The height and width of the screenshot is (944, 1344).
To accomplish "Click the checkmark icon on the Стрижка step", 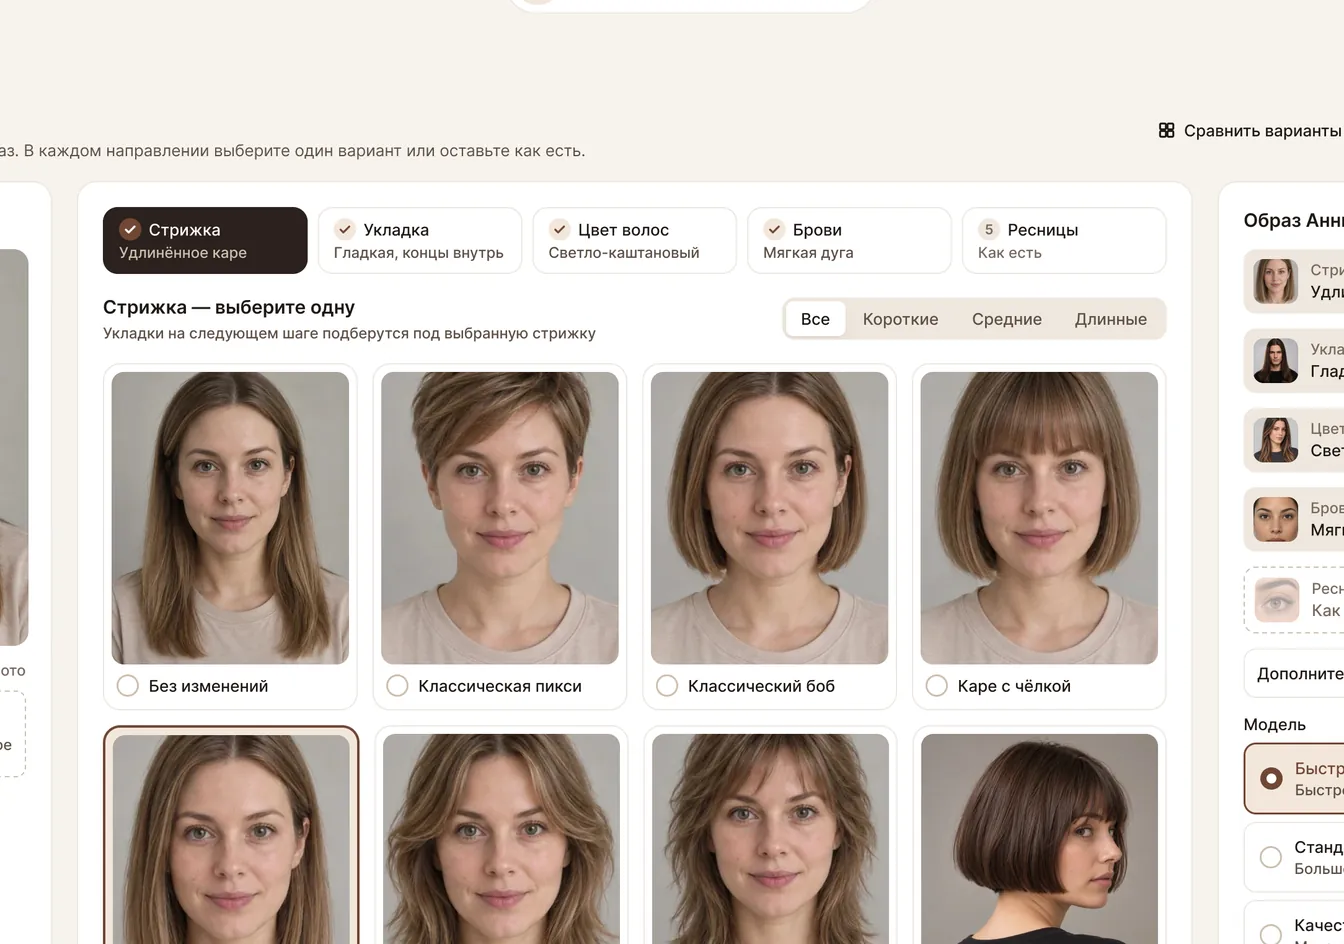I will [130, 229].
